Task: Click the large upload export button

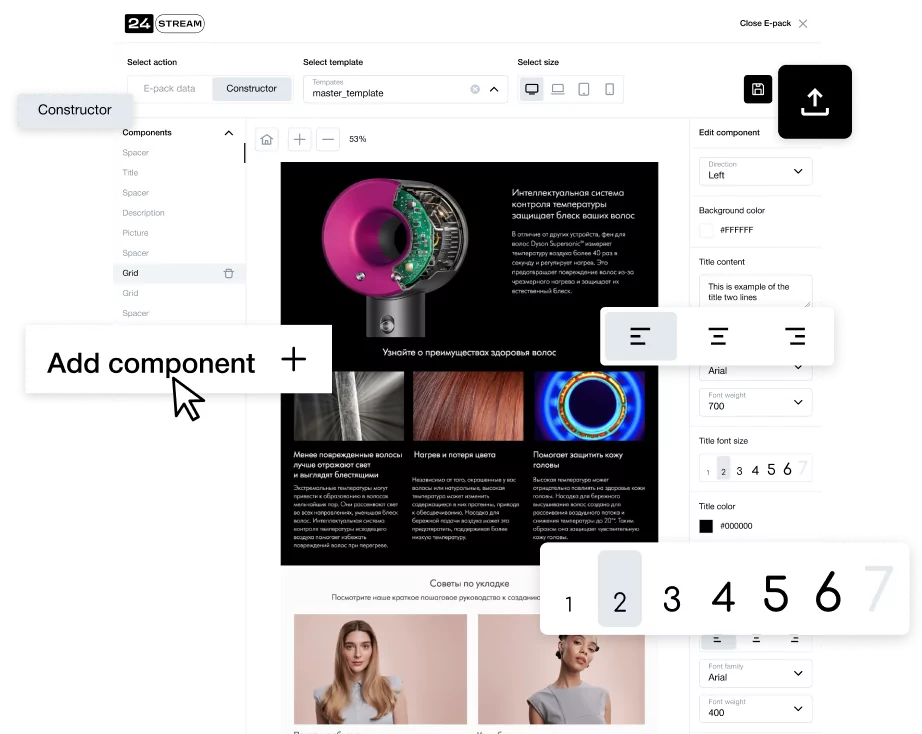Action: pyautogui.click(x=815, y=102)
